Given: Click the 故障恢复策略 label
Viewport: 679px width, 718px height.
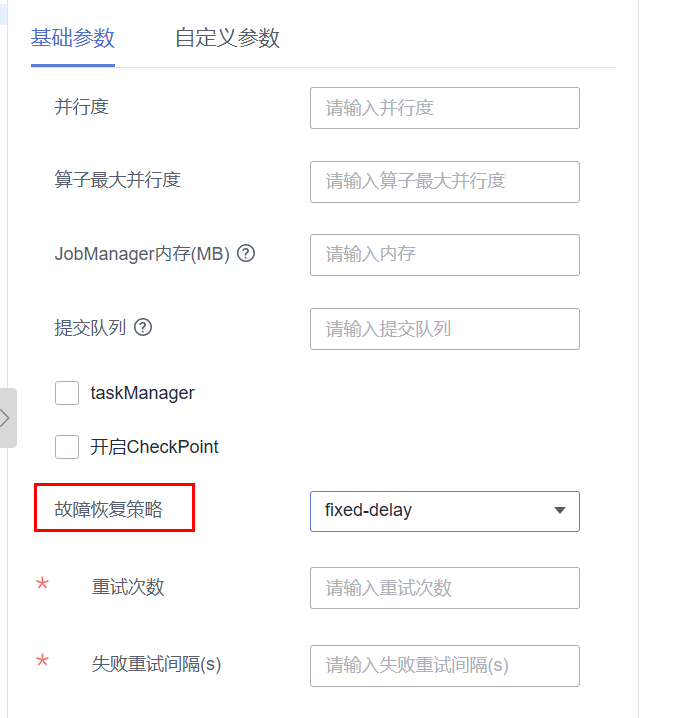Looking at the screenshot, I should 109,509.
